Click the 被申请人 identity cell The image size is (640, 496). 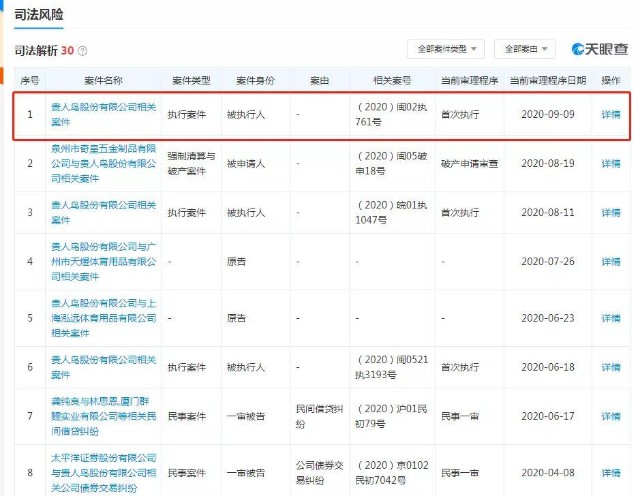point(246,164)
